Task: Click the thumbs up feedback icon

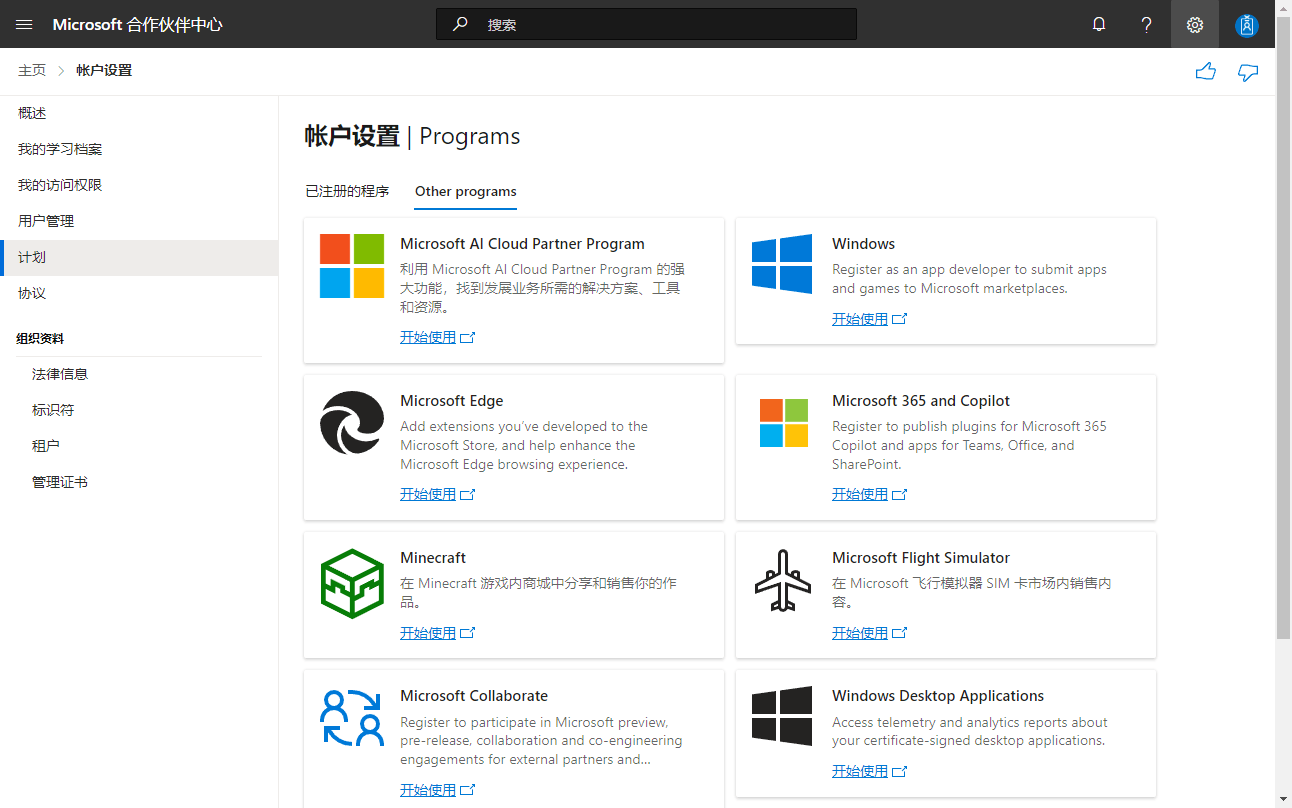Action: click(x=1206, y=71)
